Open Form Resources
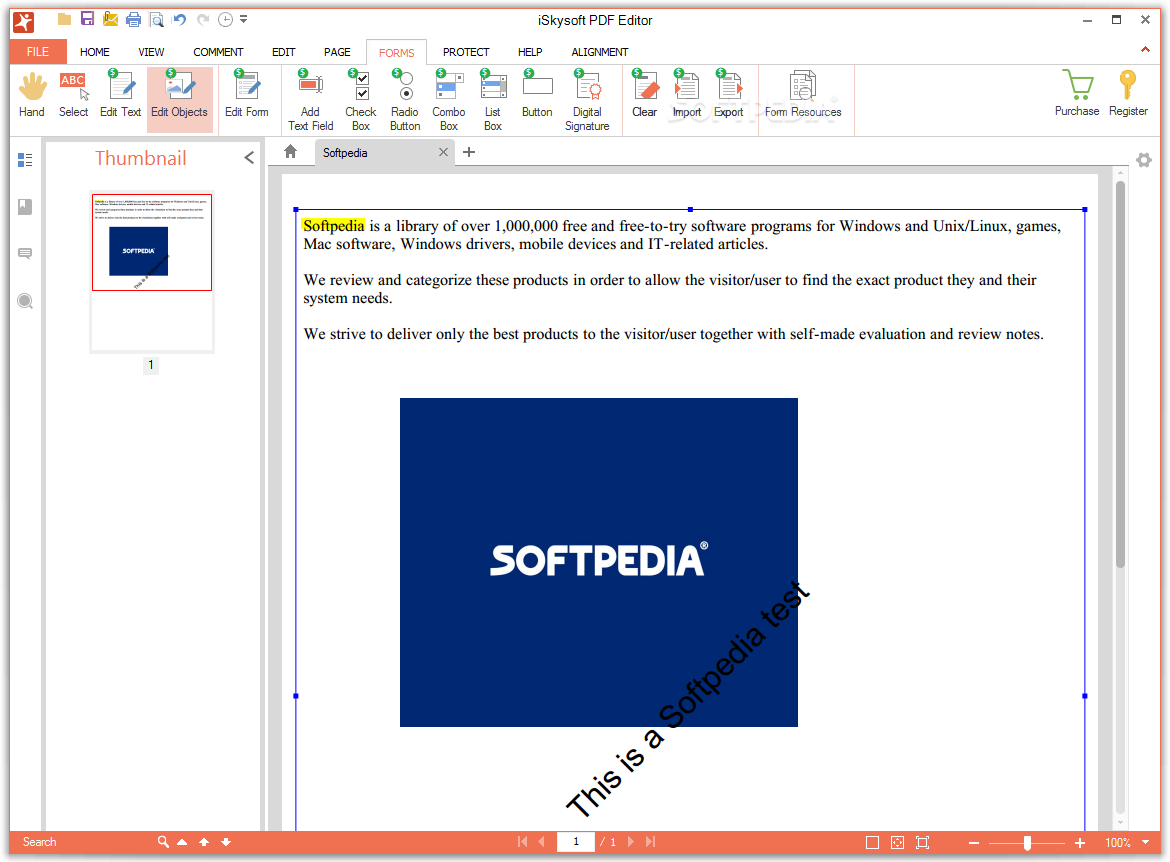The width and height of the screenshot is (1170, 862). [803, 96]
